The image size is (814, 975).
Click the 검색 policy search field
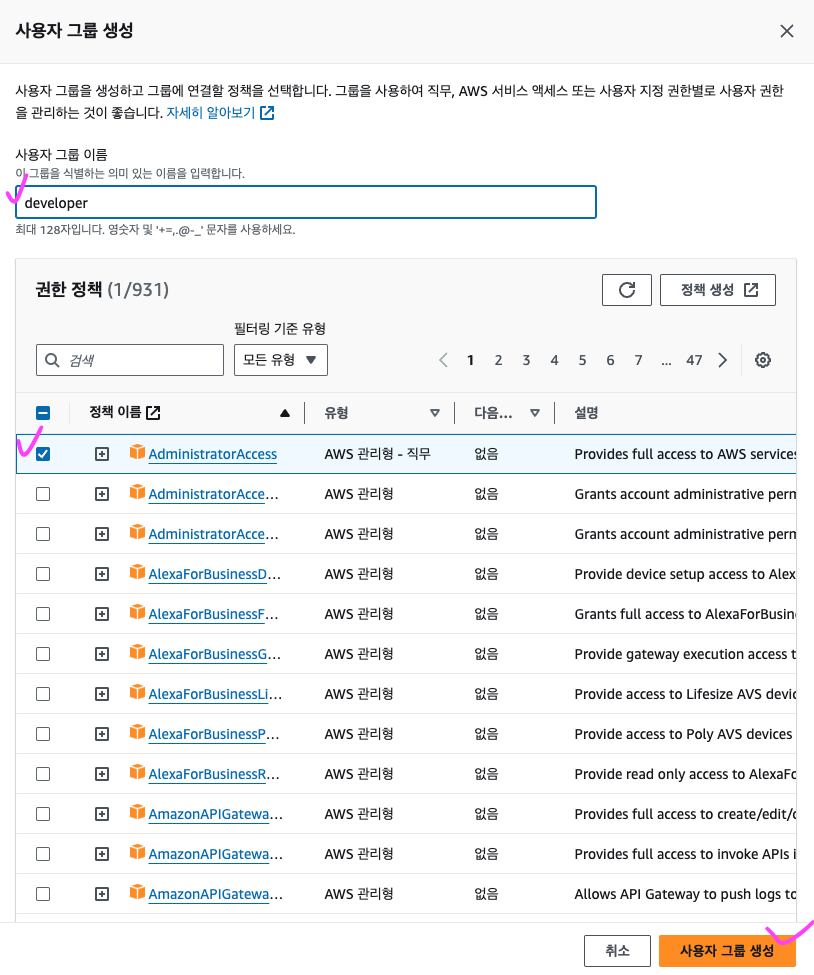click(x=130, y=360)
